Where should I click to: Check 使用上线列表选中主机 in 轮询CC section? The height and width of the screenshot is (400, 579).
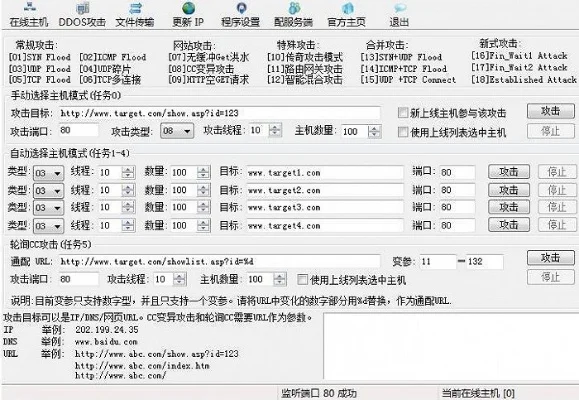pyautogui.click(x=302, y=280)
